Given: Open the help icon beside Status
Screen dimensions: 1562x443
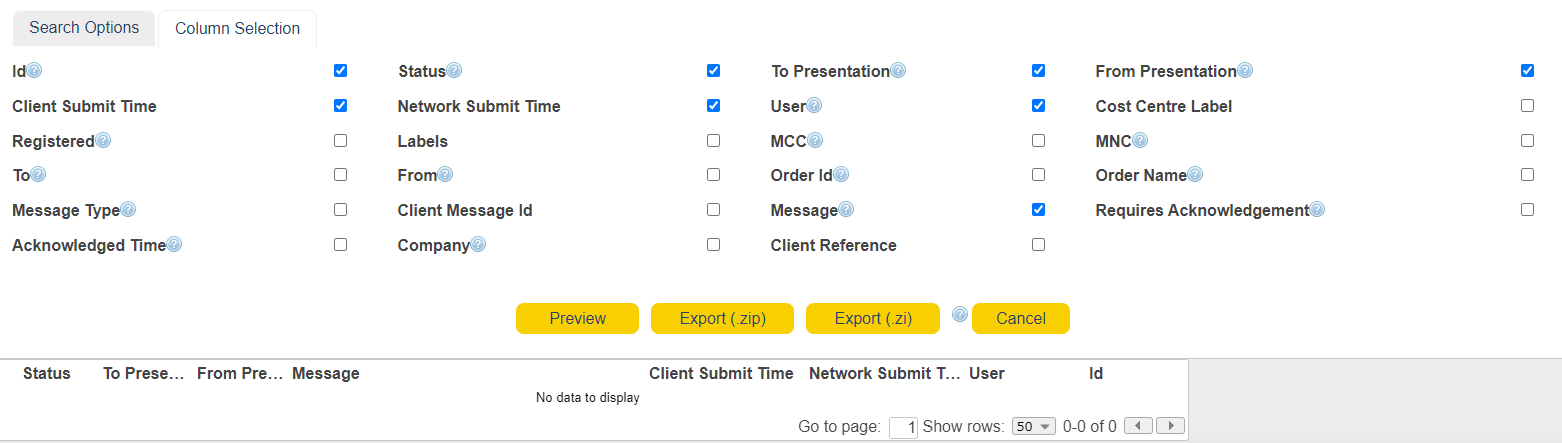Looking at the screenshot, I should click(454, 71).
